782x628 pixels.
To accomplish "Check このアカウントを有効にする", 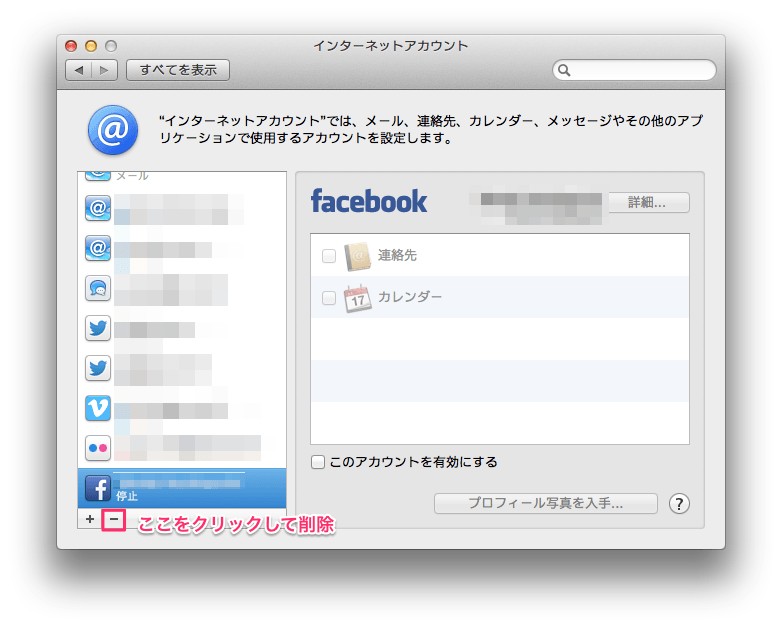I will 318,462.
